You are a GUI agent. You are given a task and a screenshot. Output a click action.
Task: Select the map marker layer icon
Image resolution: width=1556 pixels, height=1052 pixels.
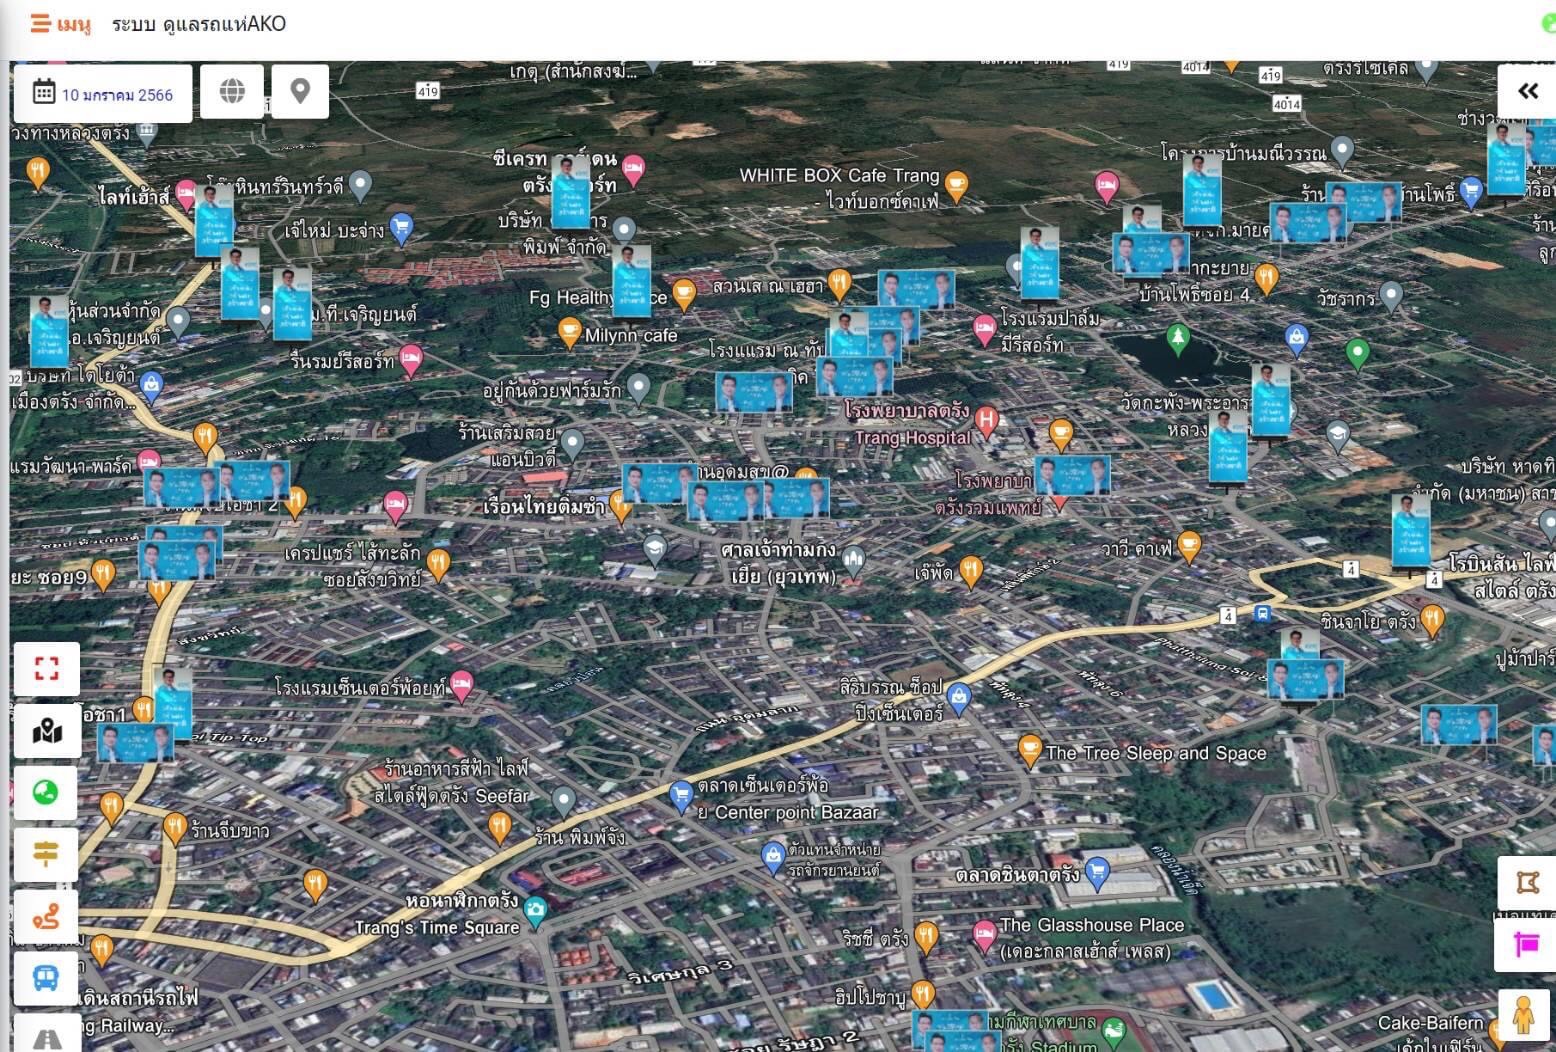[46, 731]
